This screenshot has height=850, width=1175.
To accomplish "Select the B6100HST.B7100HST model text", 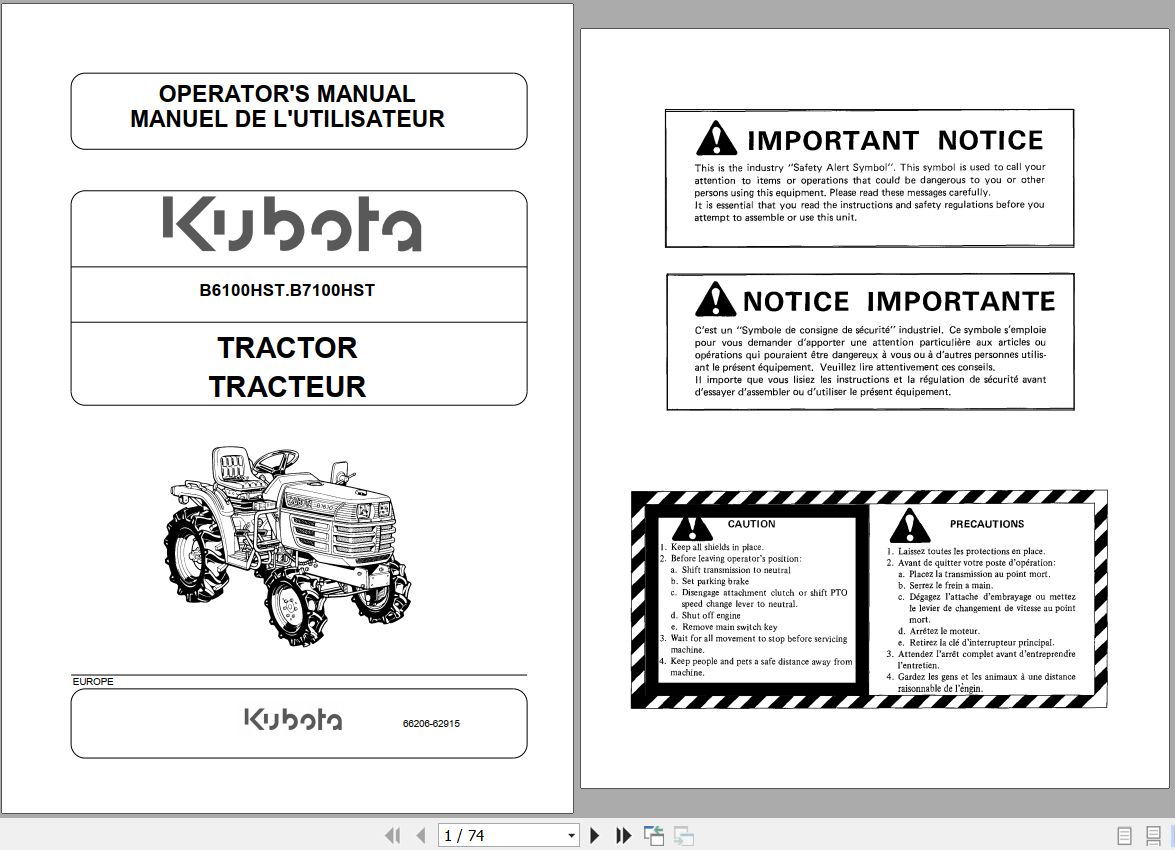I will [287, 290].
